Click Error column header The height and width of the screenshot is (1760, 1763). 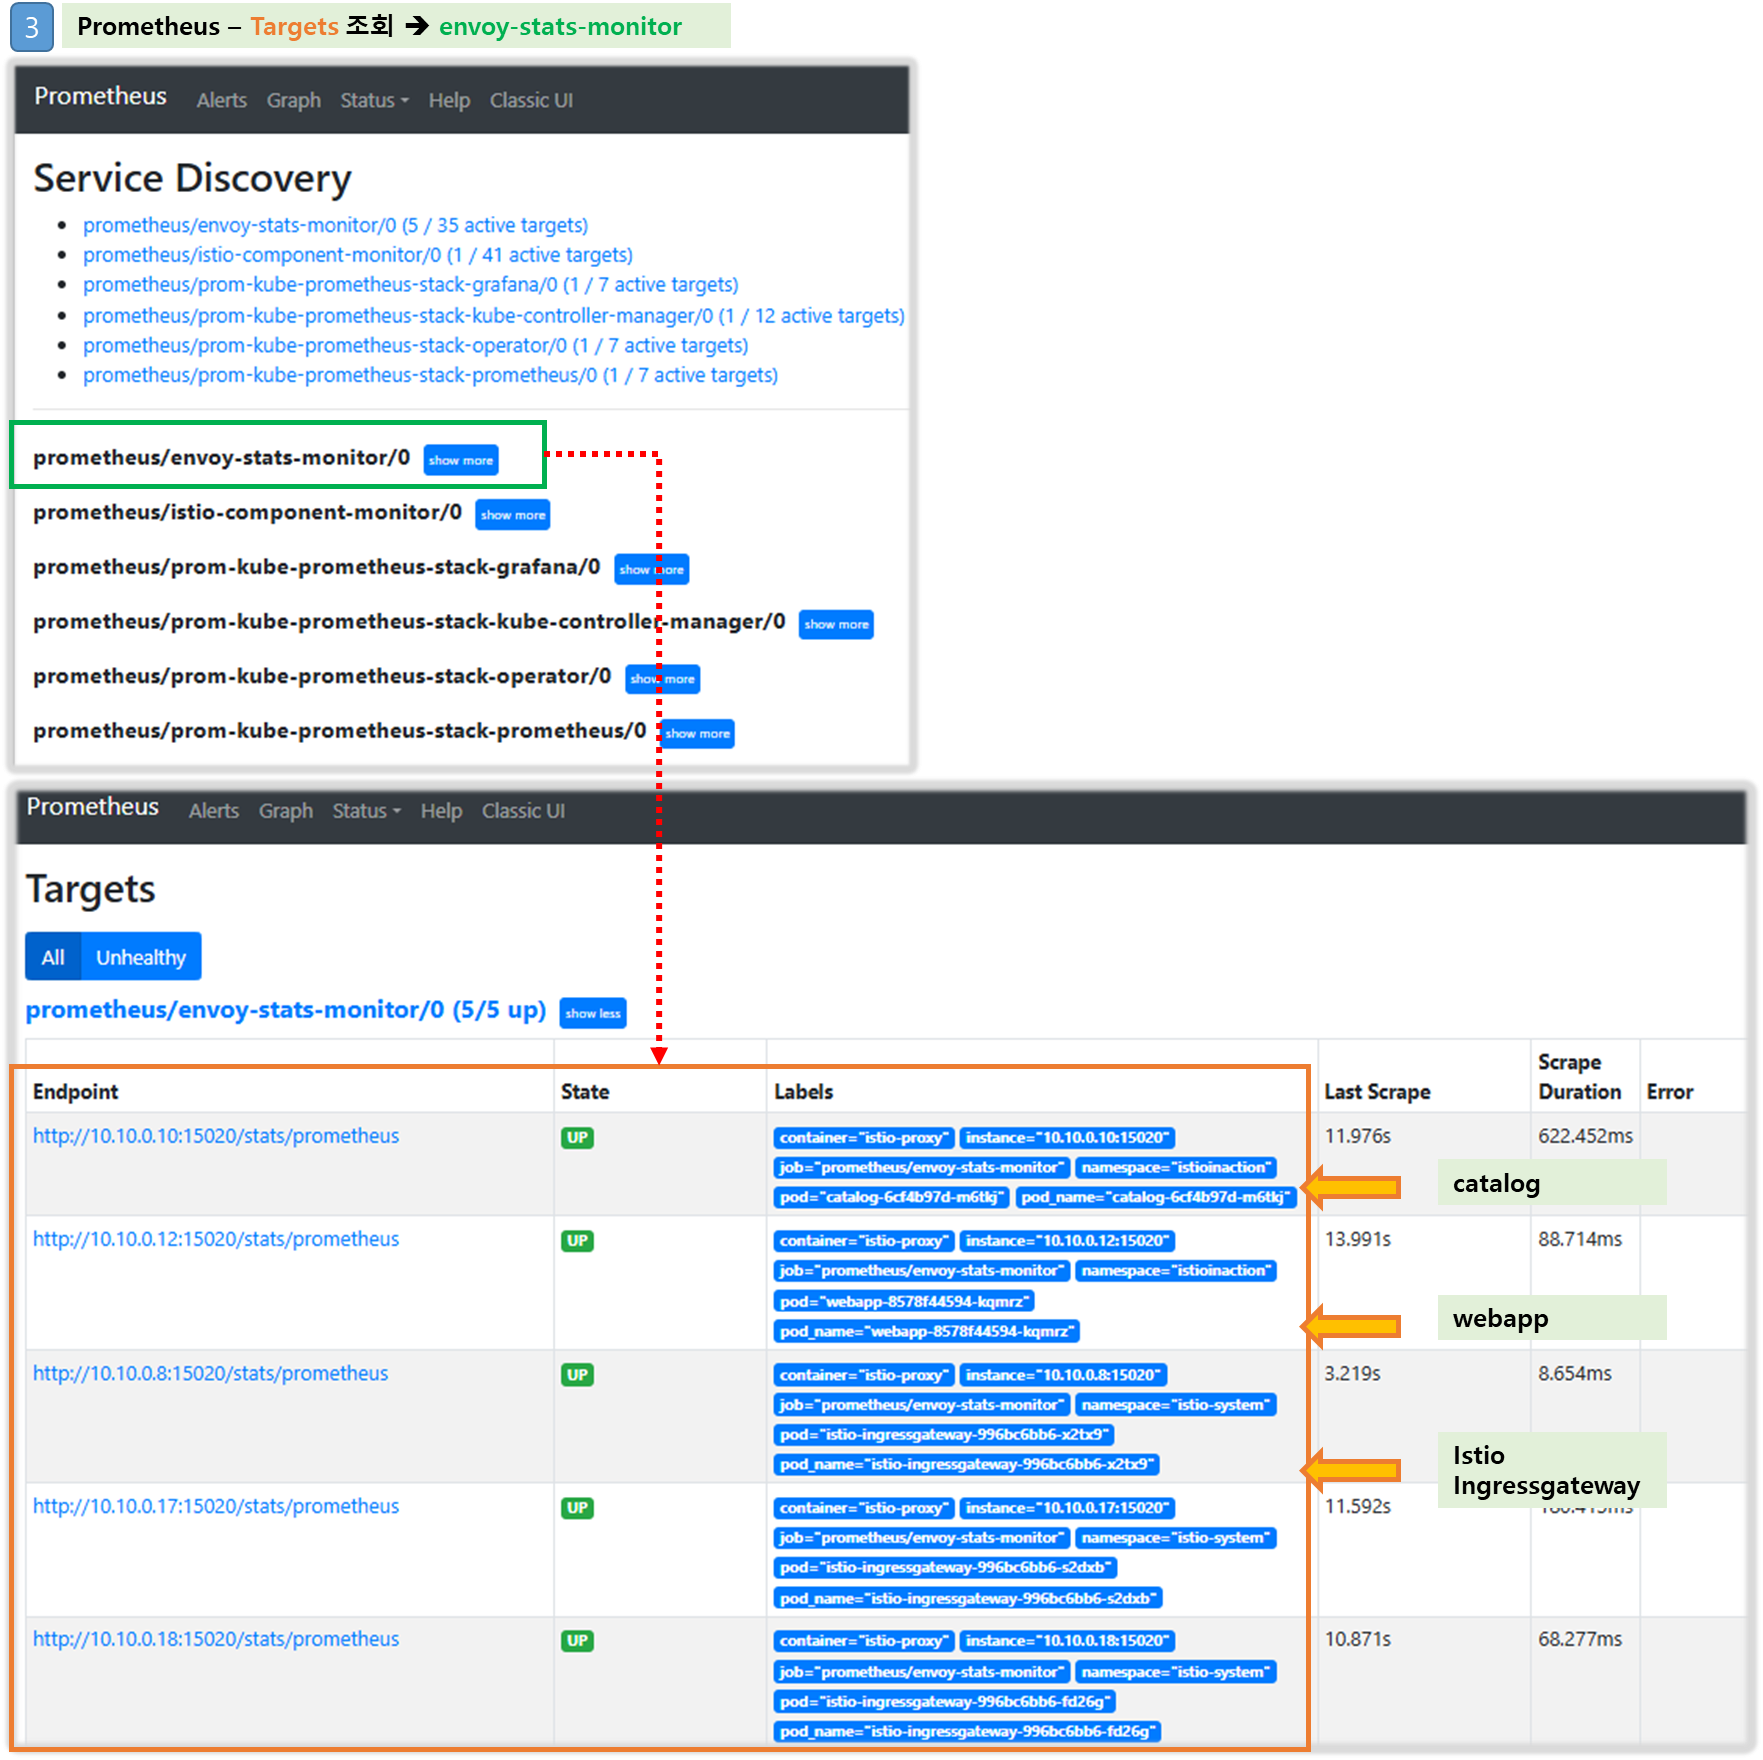pyautogui.click(x=1669, y=1092)
